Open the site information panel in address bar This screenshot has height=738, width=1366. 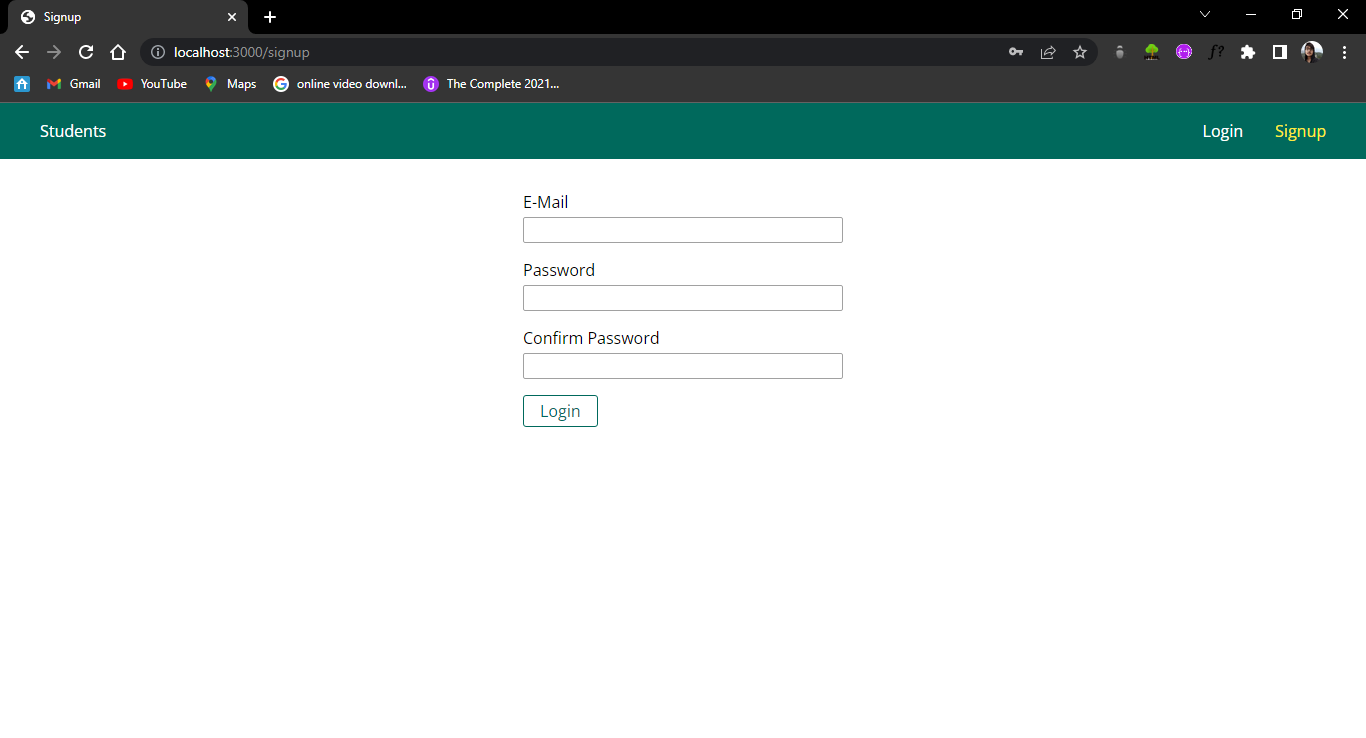coord(159,52)
